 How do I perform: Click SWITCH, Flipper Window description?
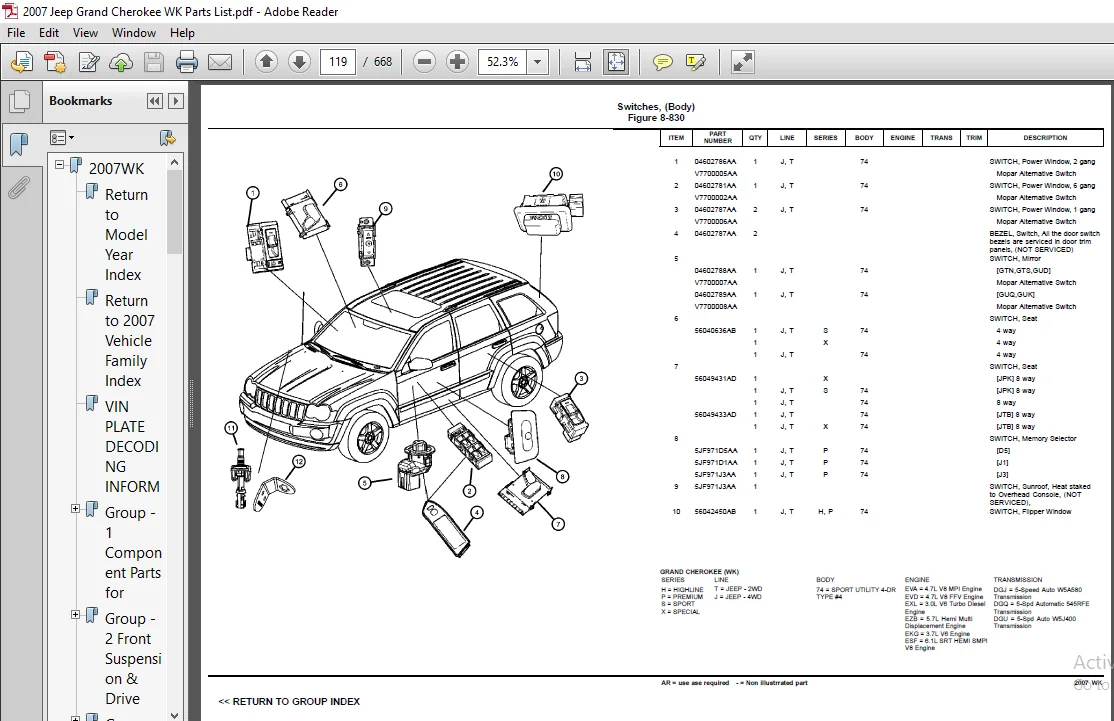(1030, 511)
